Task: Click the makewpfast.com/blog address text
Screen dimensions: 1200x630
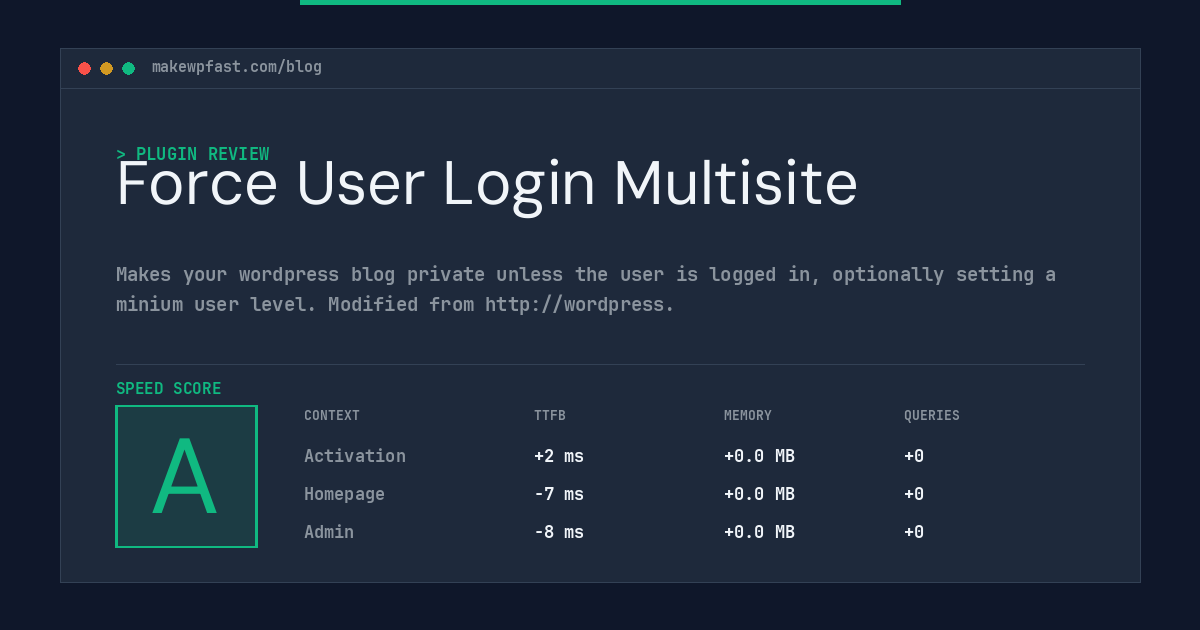Action: 237,67
